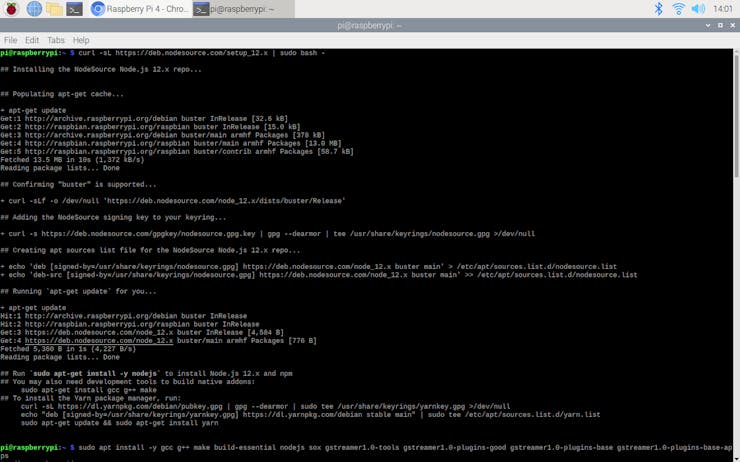The height and width of the screenshot is (462, 740).
Task: Click the 'Creating apt sources list file' line
Action: [150, 250]
